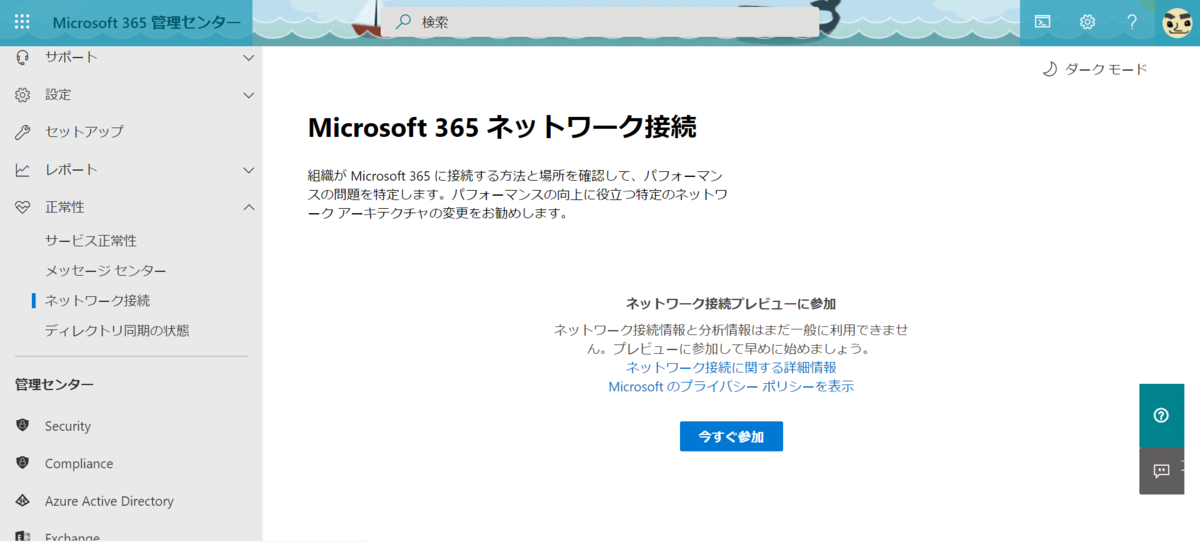Open the app launcher waffle icon
Viewport: 1200px width, 542px height.
tap(22, 22)
